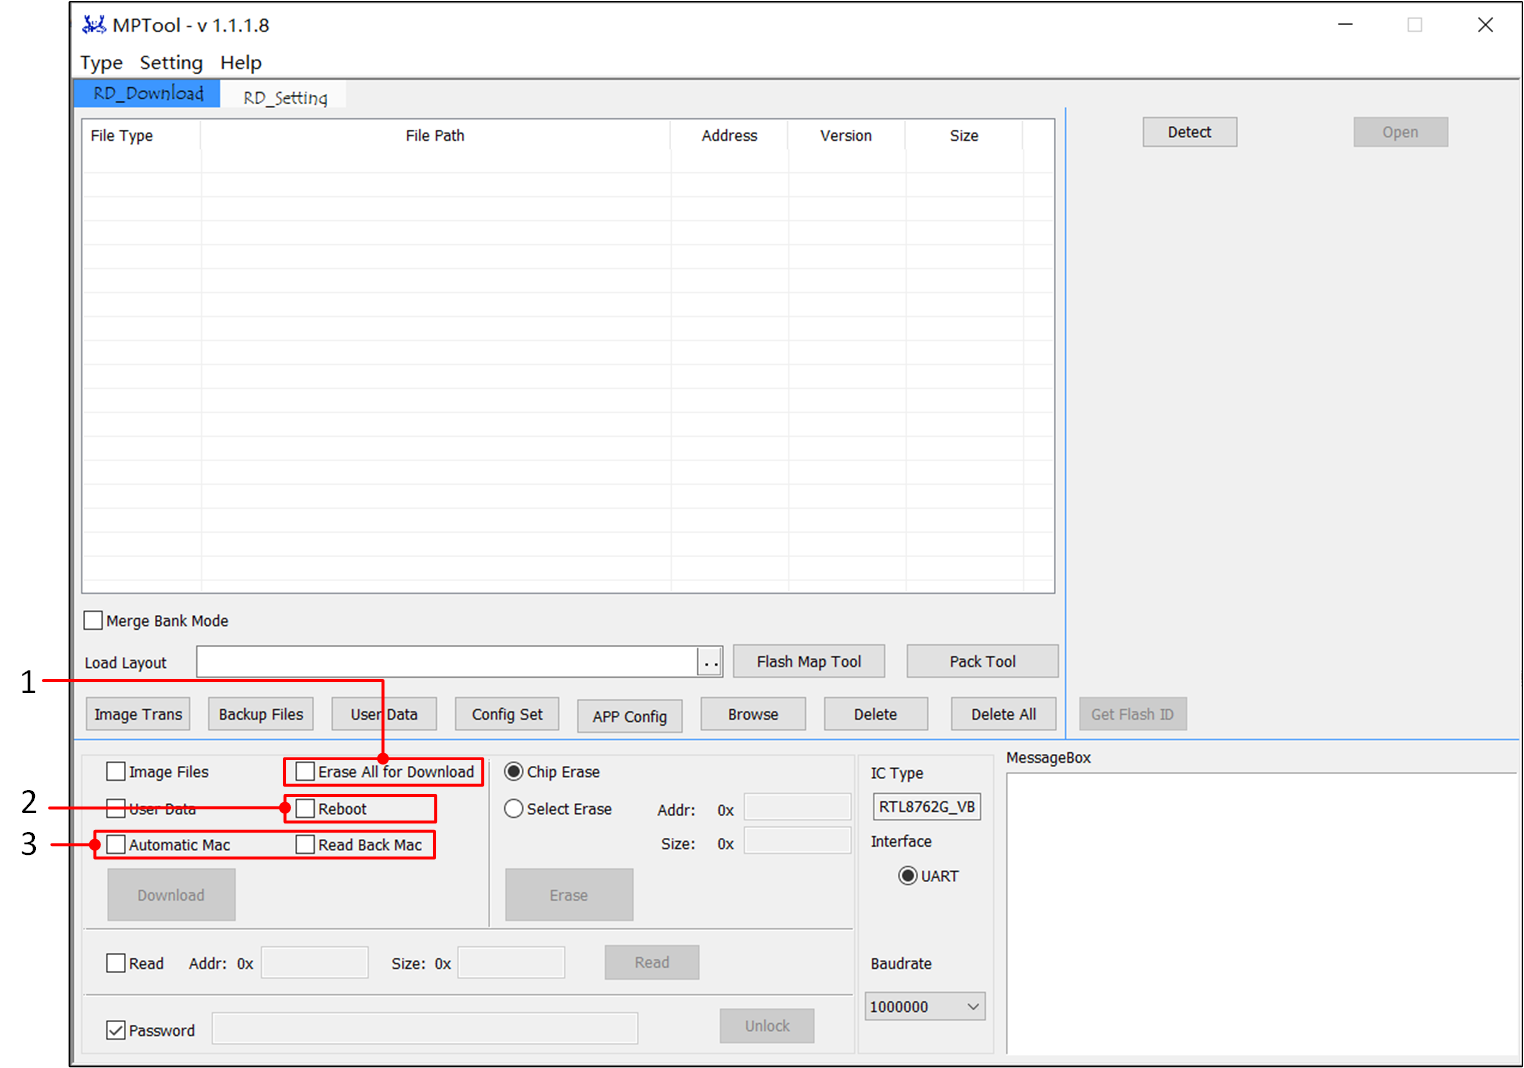The image size is (1524, 1068).
Task: Open the Flash Map Tool
Action: click(808, 662)
